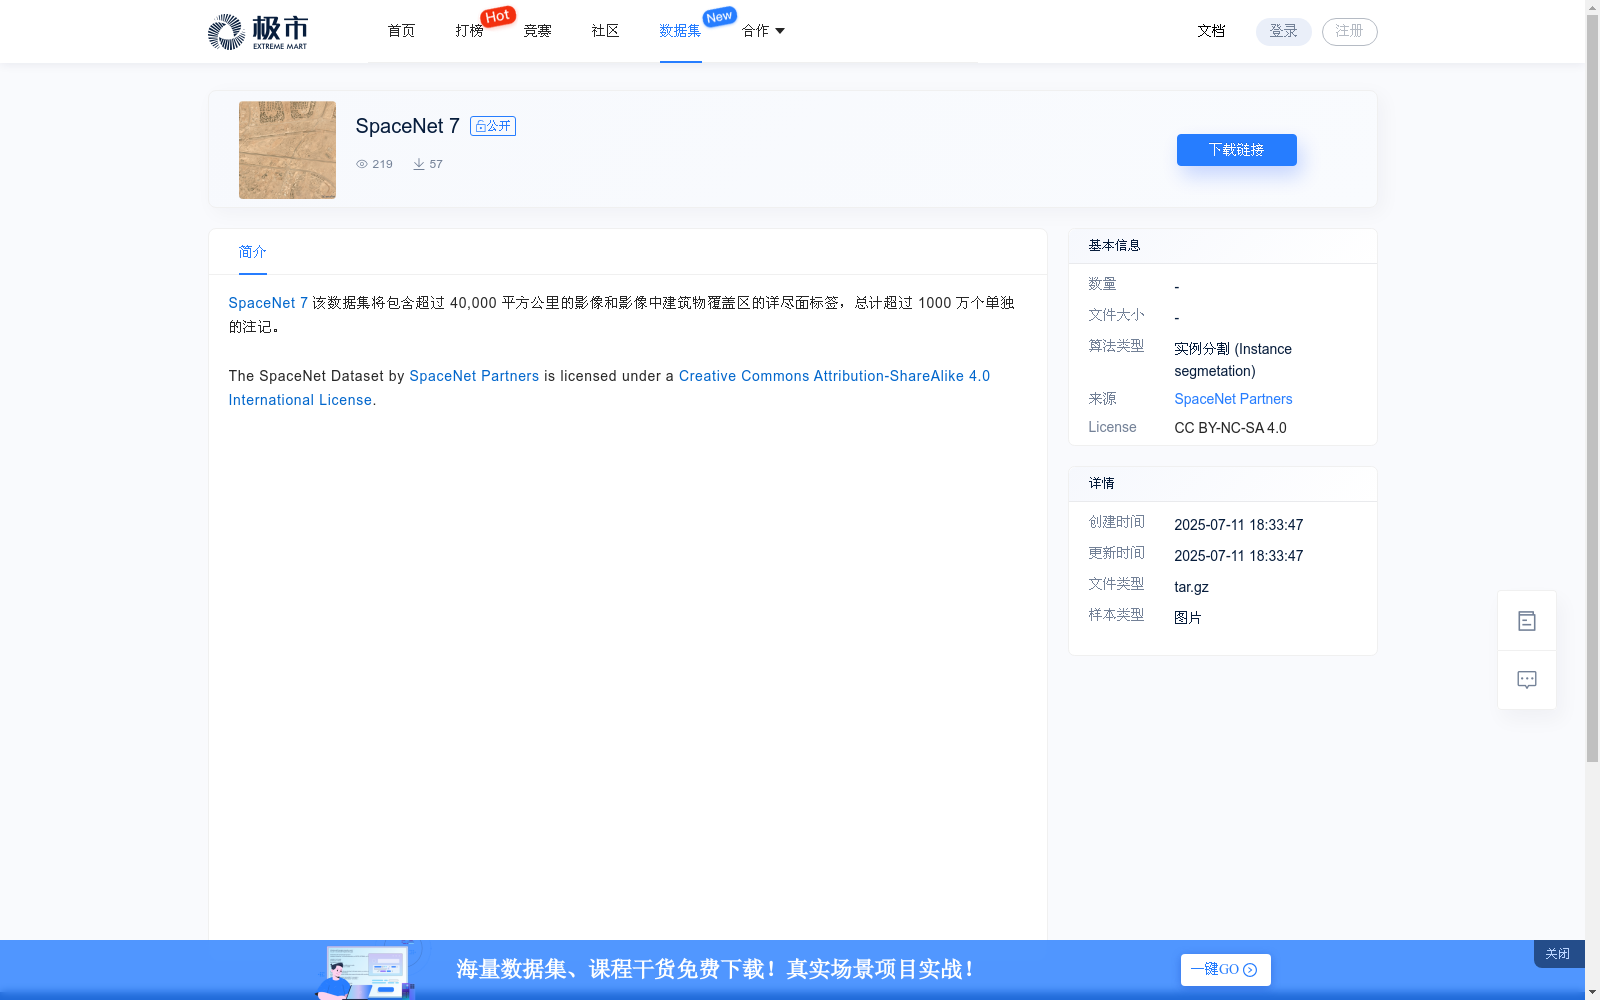Click the 公开 public badge
Screen dimensions: 1600x1000
pyautogui.click(x=493, y=126)
